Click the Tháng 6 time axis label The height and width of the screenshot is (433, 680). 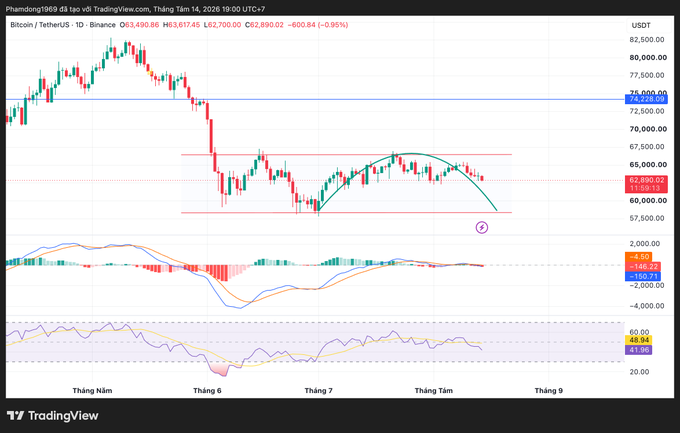tap(207, 390)
